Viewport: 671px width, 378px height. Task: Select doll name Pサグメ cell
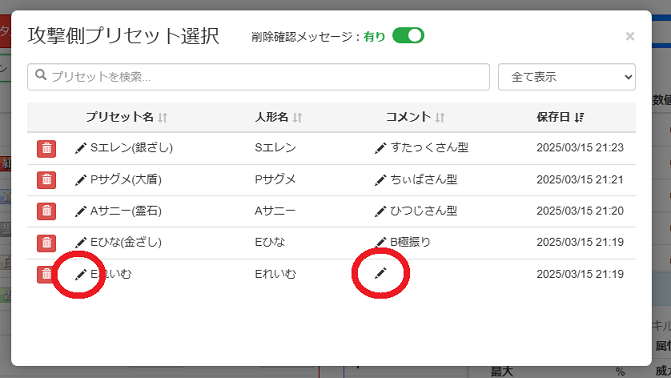(275, 179)
